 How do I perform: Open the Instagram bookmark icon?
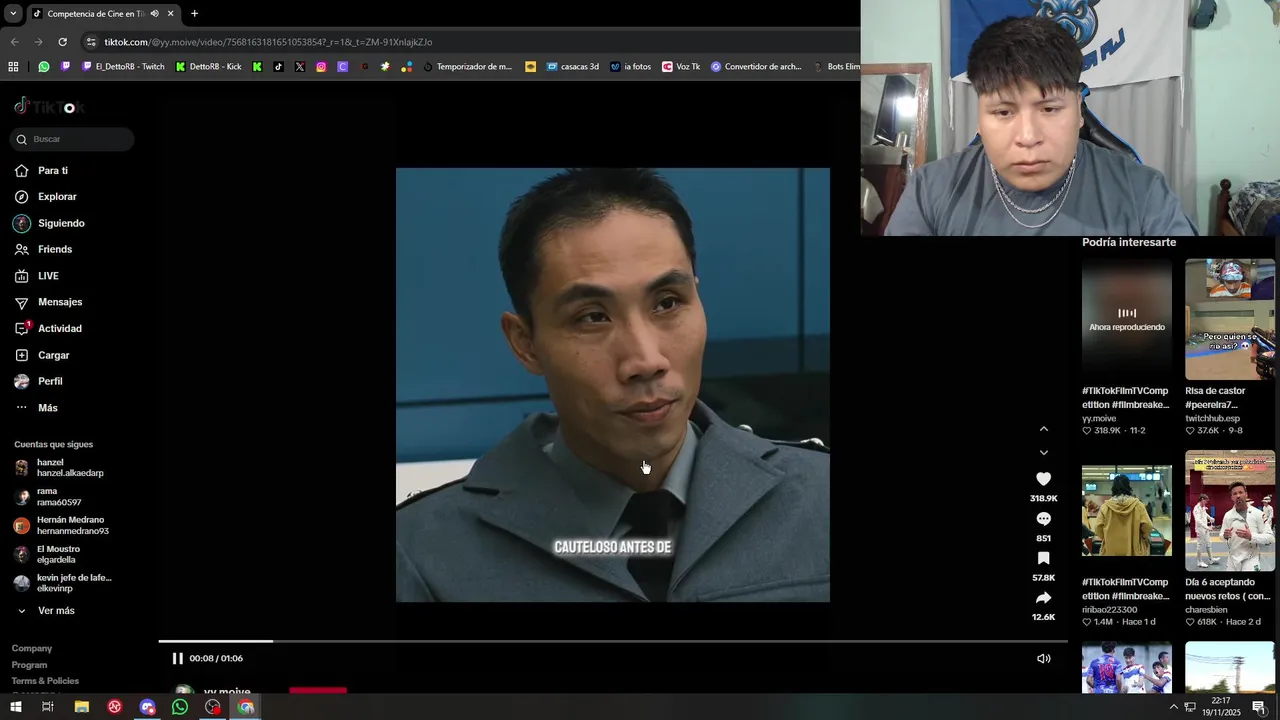coord(321,67)
